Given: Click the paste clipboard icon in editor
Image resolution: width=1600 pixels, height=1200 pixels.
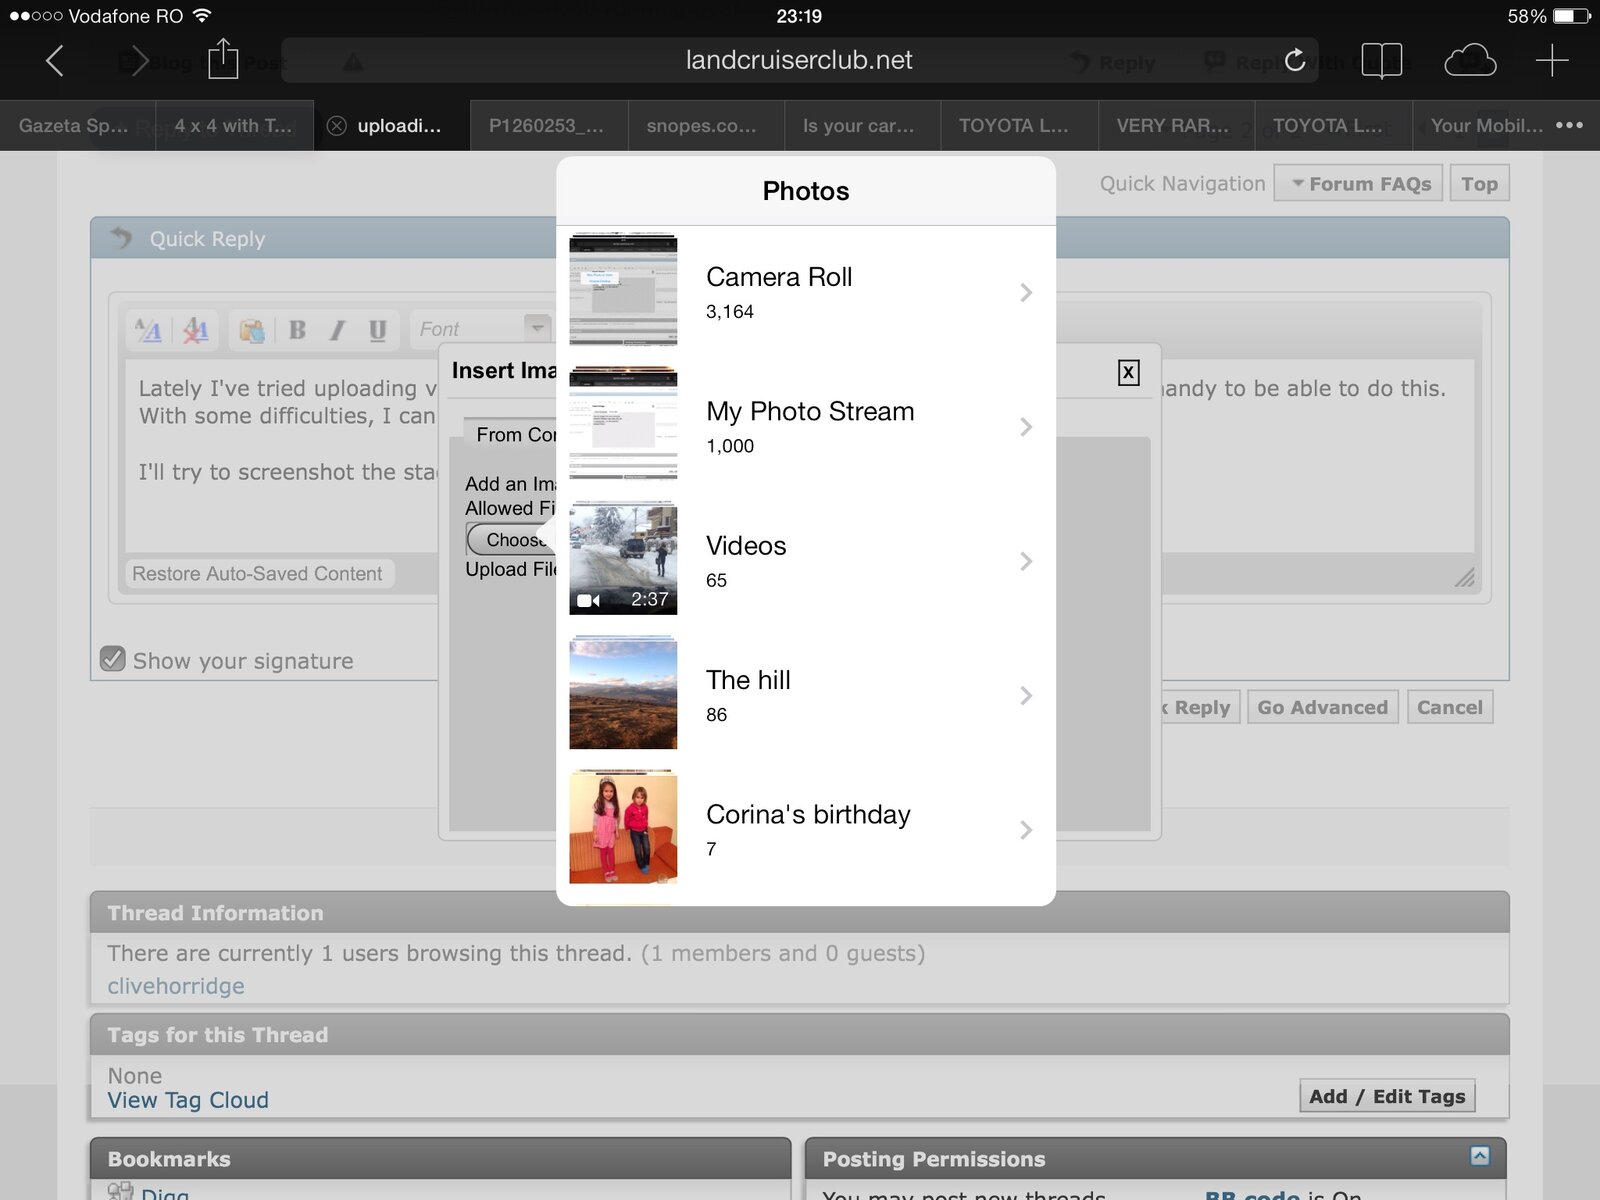Looking at the screenshot, I should tap(251, 330).
